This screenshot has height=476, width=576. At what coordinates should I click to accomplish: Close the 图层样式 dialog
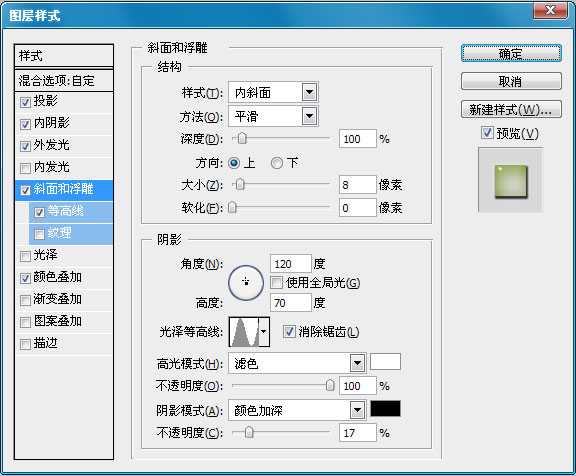click(x=550, y=10)
